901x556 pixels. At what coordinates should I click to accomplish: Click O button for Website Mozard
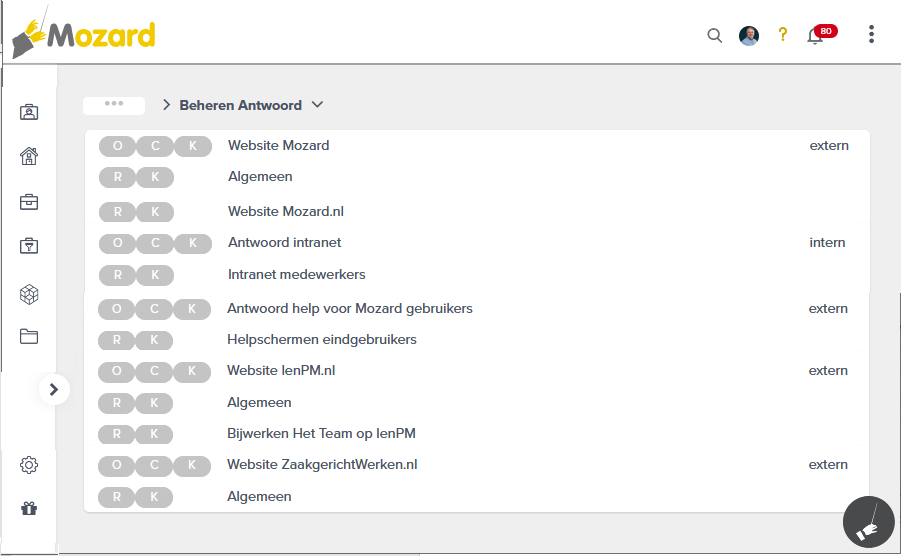[117, 146]
